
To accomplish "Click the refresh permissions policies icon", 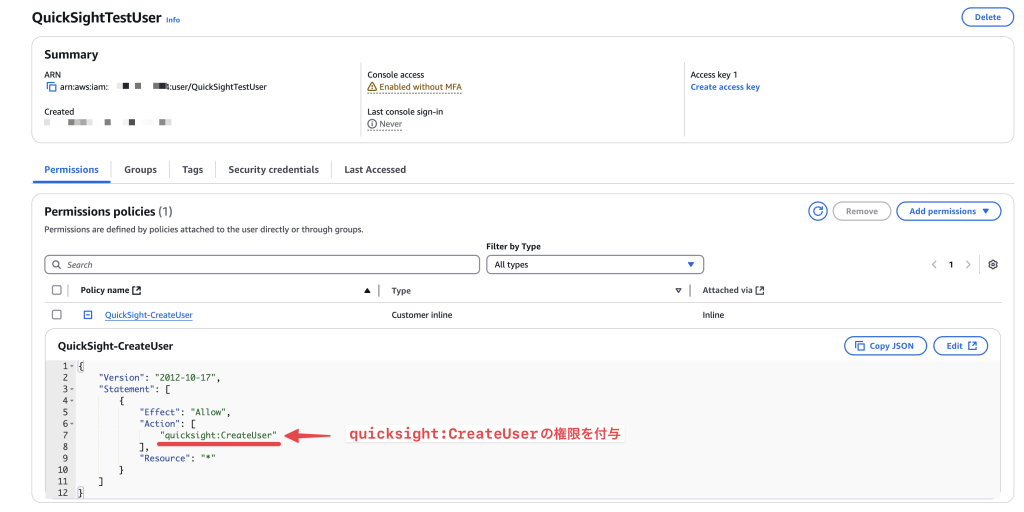I will click(818, 212).
